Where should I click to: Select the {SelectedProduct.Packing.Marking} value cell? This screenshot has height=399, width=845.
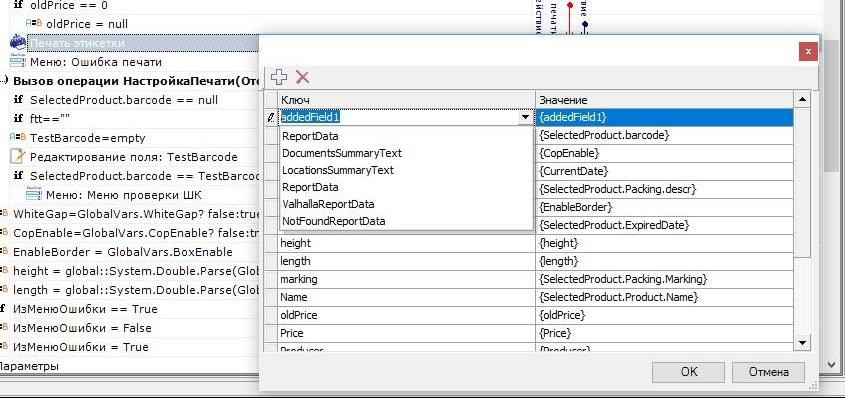pyautogui.click(x=664, y=279)
